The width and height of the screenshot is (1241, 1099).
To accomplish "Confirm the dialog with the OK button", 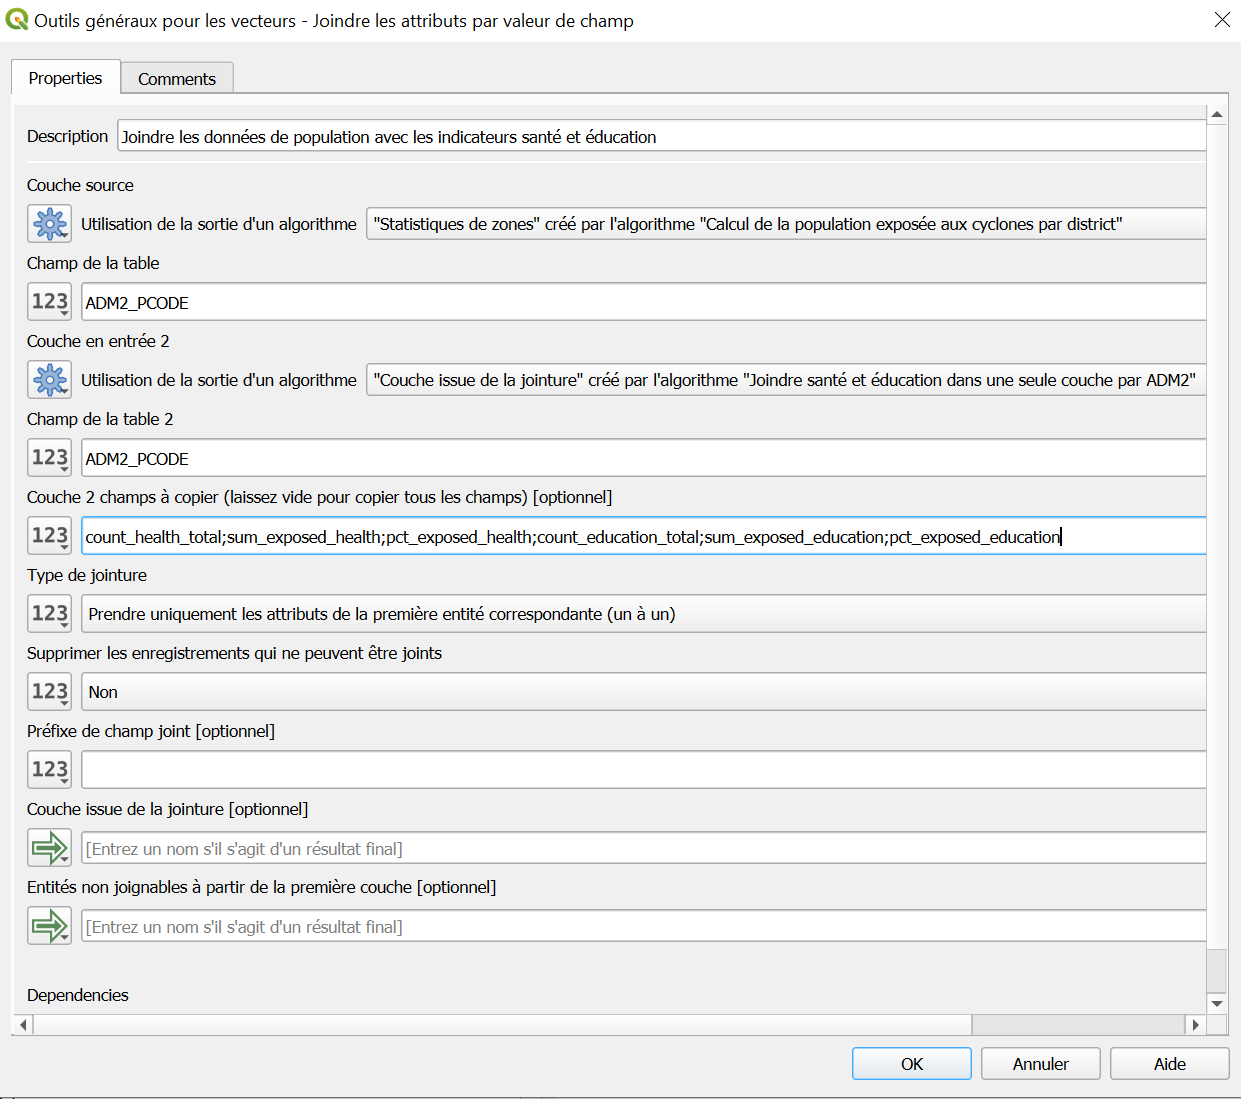I will (x=911, y=1064).
